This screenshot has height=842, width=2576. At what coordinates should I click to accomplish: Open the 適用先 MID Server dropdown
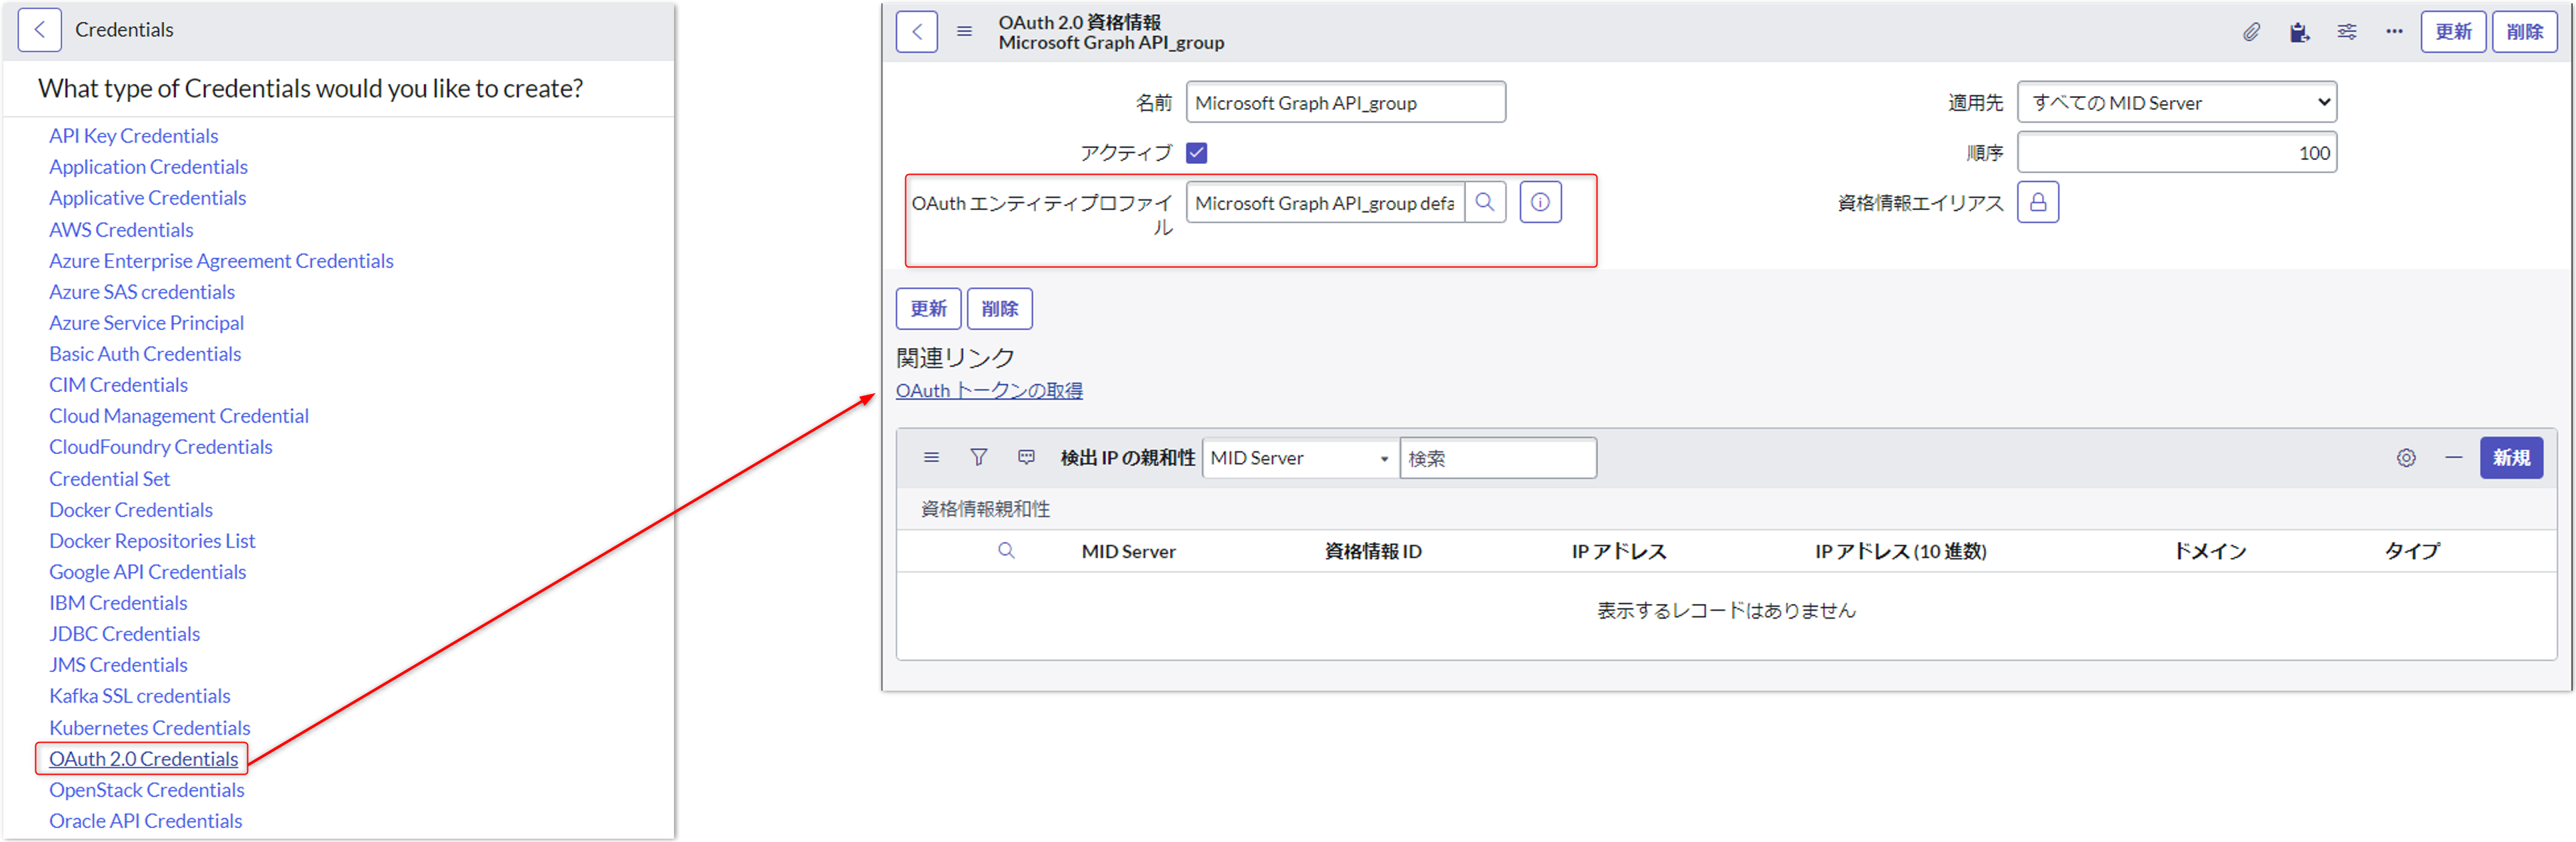coord(2176,103)
